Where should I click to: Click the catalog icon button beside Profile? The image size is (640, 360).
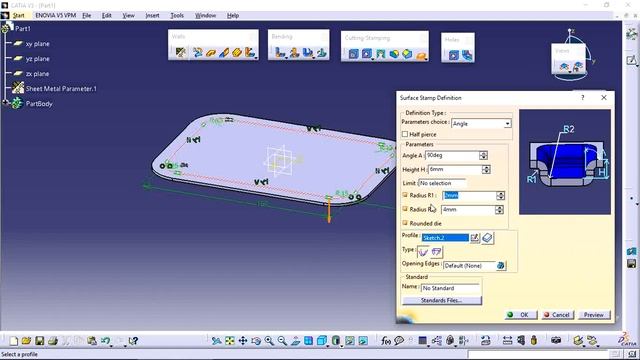coord(487,238)
